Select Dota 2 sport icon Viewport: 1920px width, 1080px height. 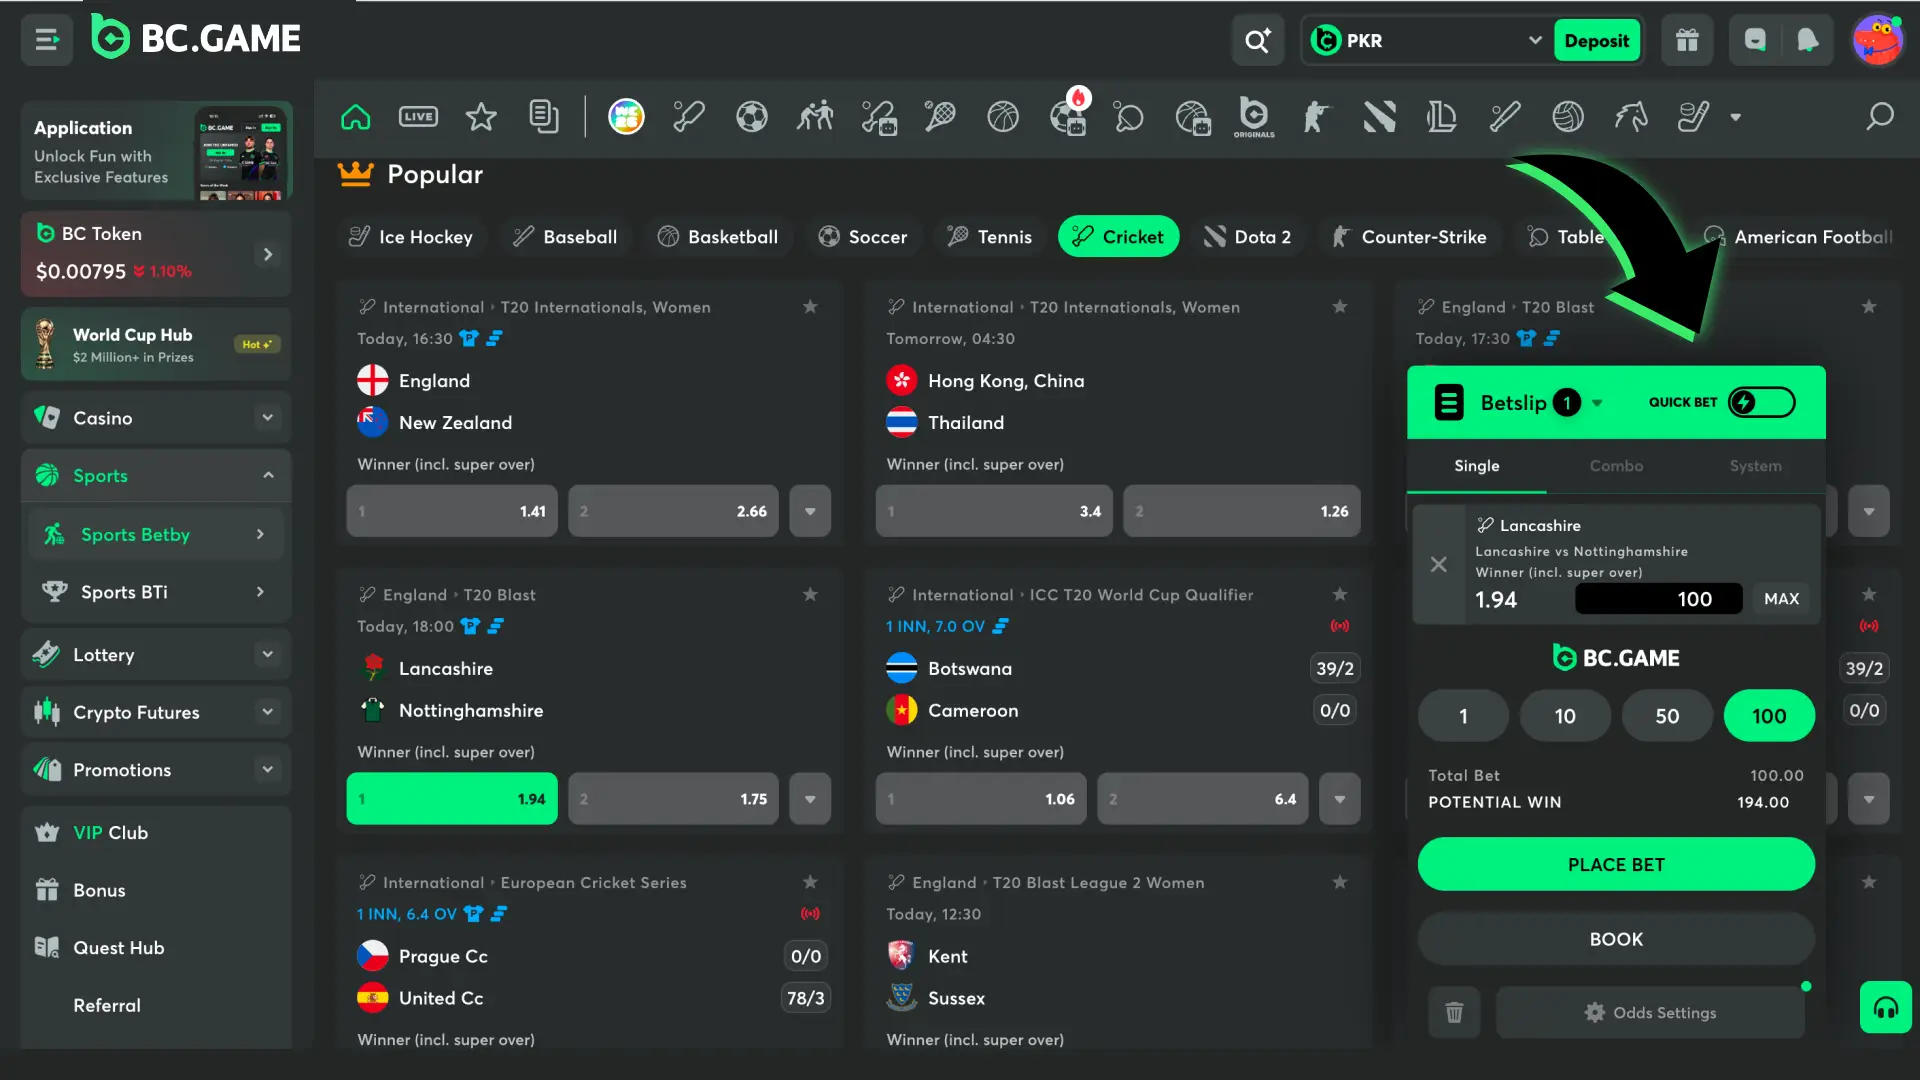(1379, 117)
